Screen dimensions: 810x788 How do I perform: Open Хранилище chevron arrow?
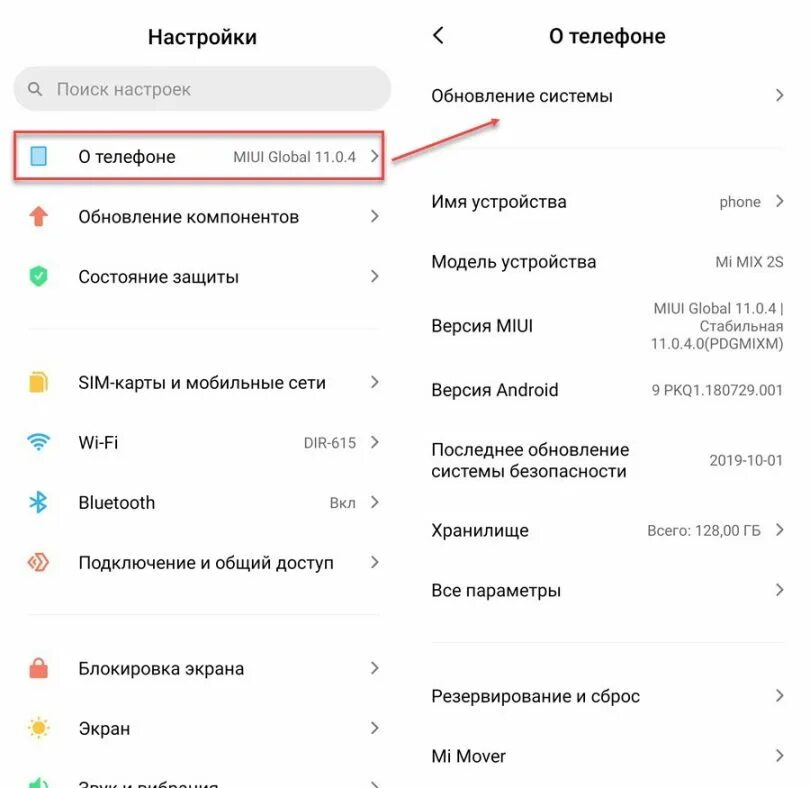pyautogui.click(x=780, y=530)
